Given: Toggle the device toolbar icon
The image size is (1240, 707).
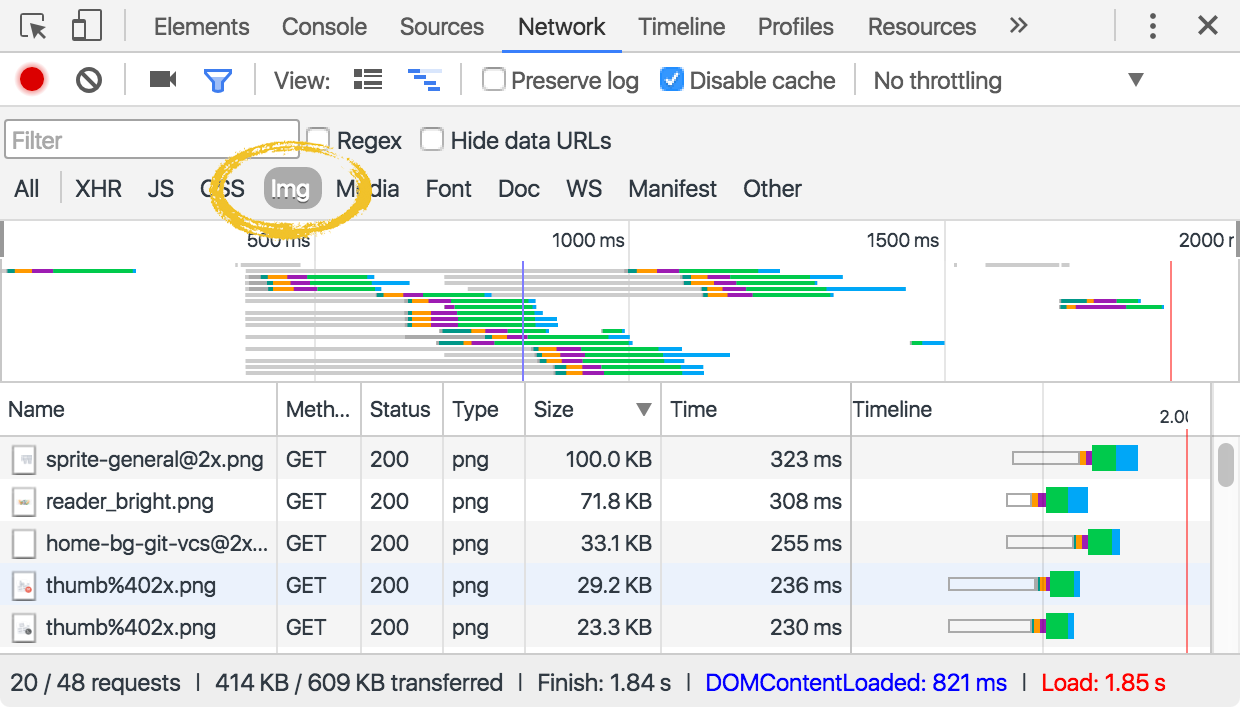Looking at the screenshot, I should point(86,26).
